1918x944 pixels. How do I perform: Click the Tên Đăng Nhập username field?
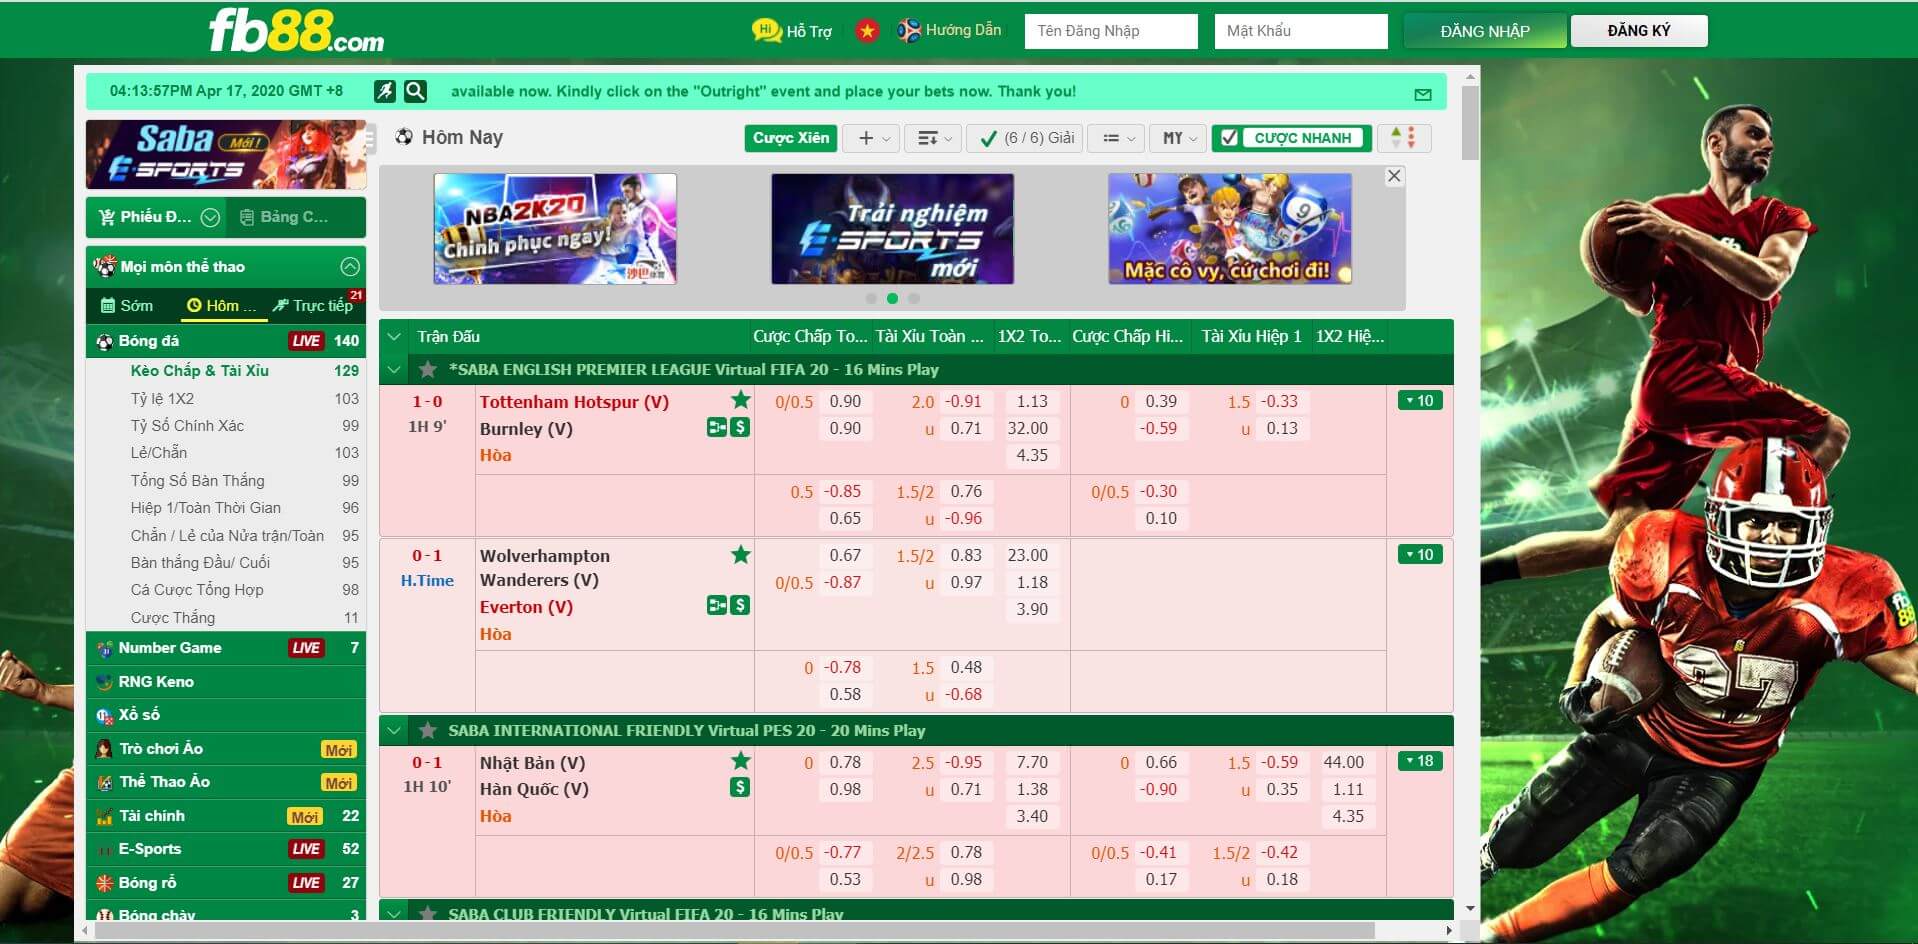[1110, 31]
